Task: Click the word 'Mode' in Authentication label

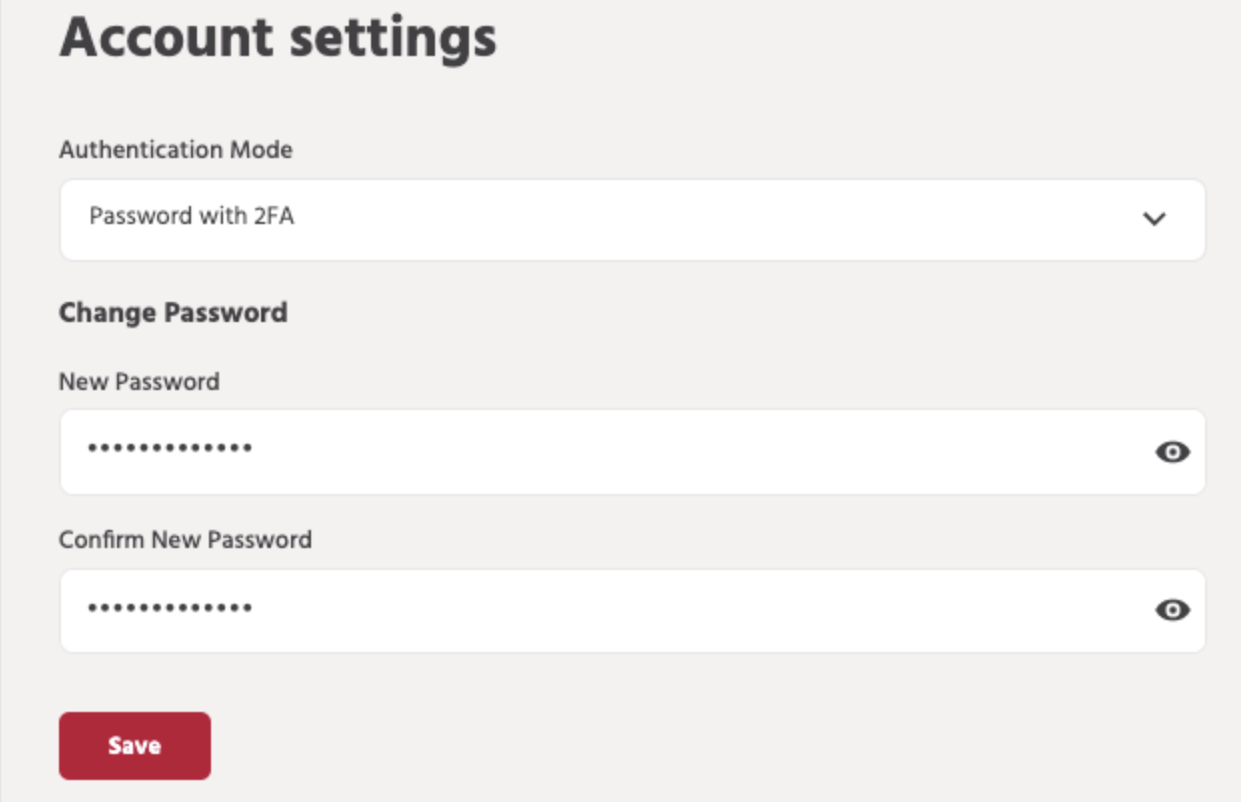Action: tap(260, 150)
